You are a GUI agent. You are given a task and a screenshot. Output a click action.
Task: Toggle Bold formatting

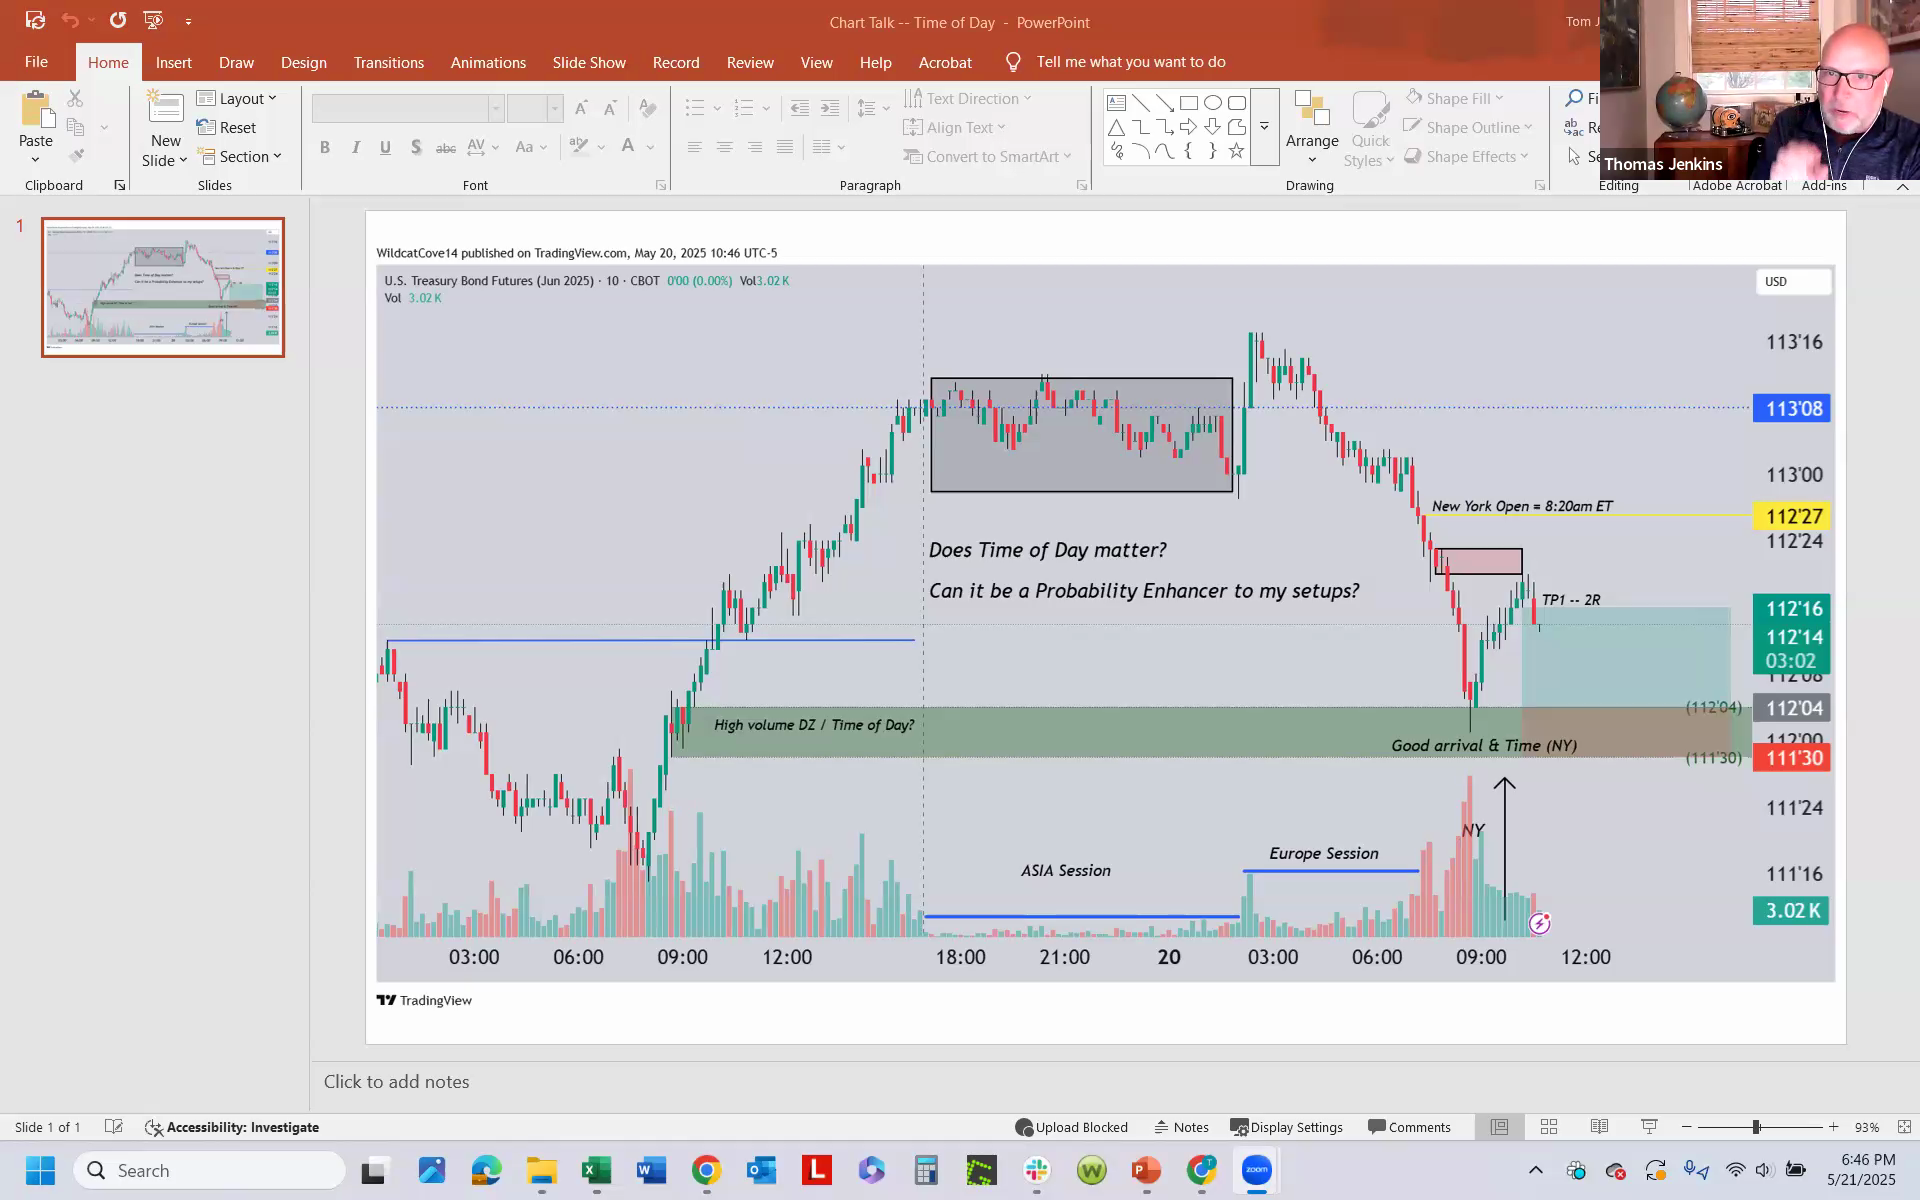325,147
